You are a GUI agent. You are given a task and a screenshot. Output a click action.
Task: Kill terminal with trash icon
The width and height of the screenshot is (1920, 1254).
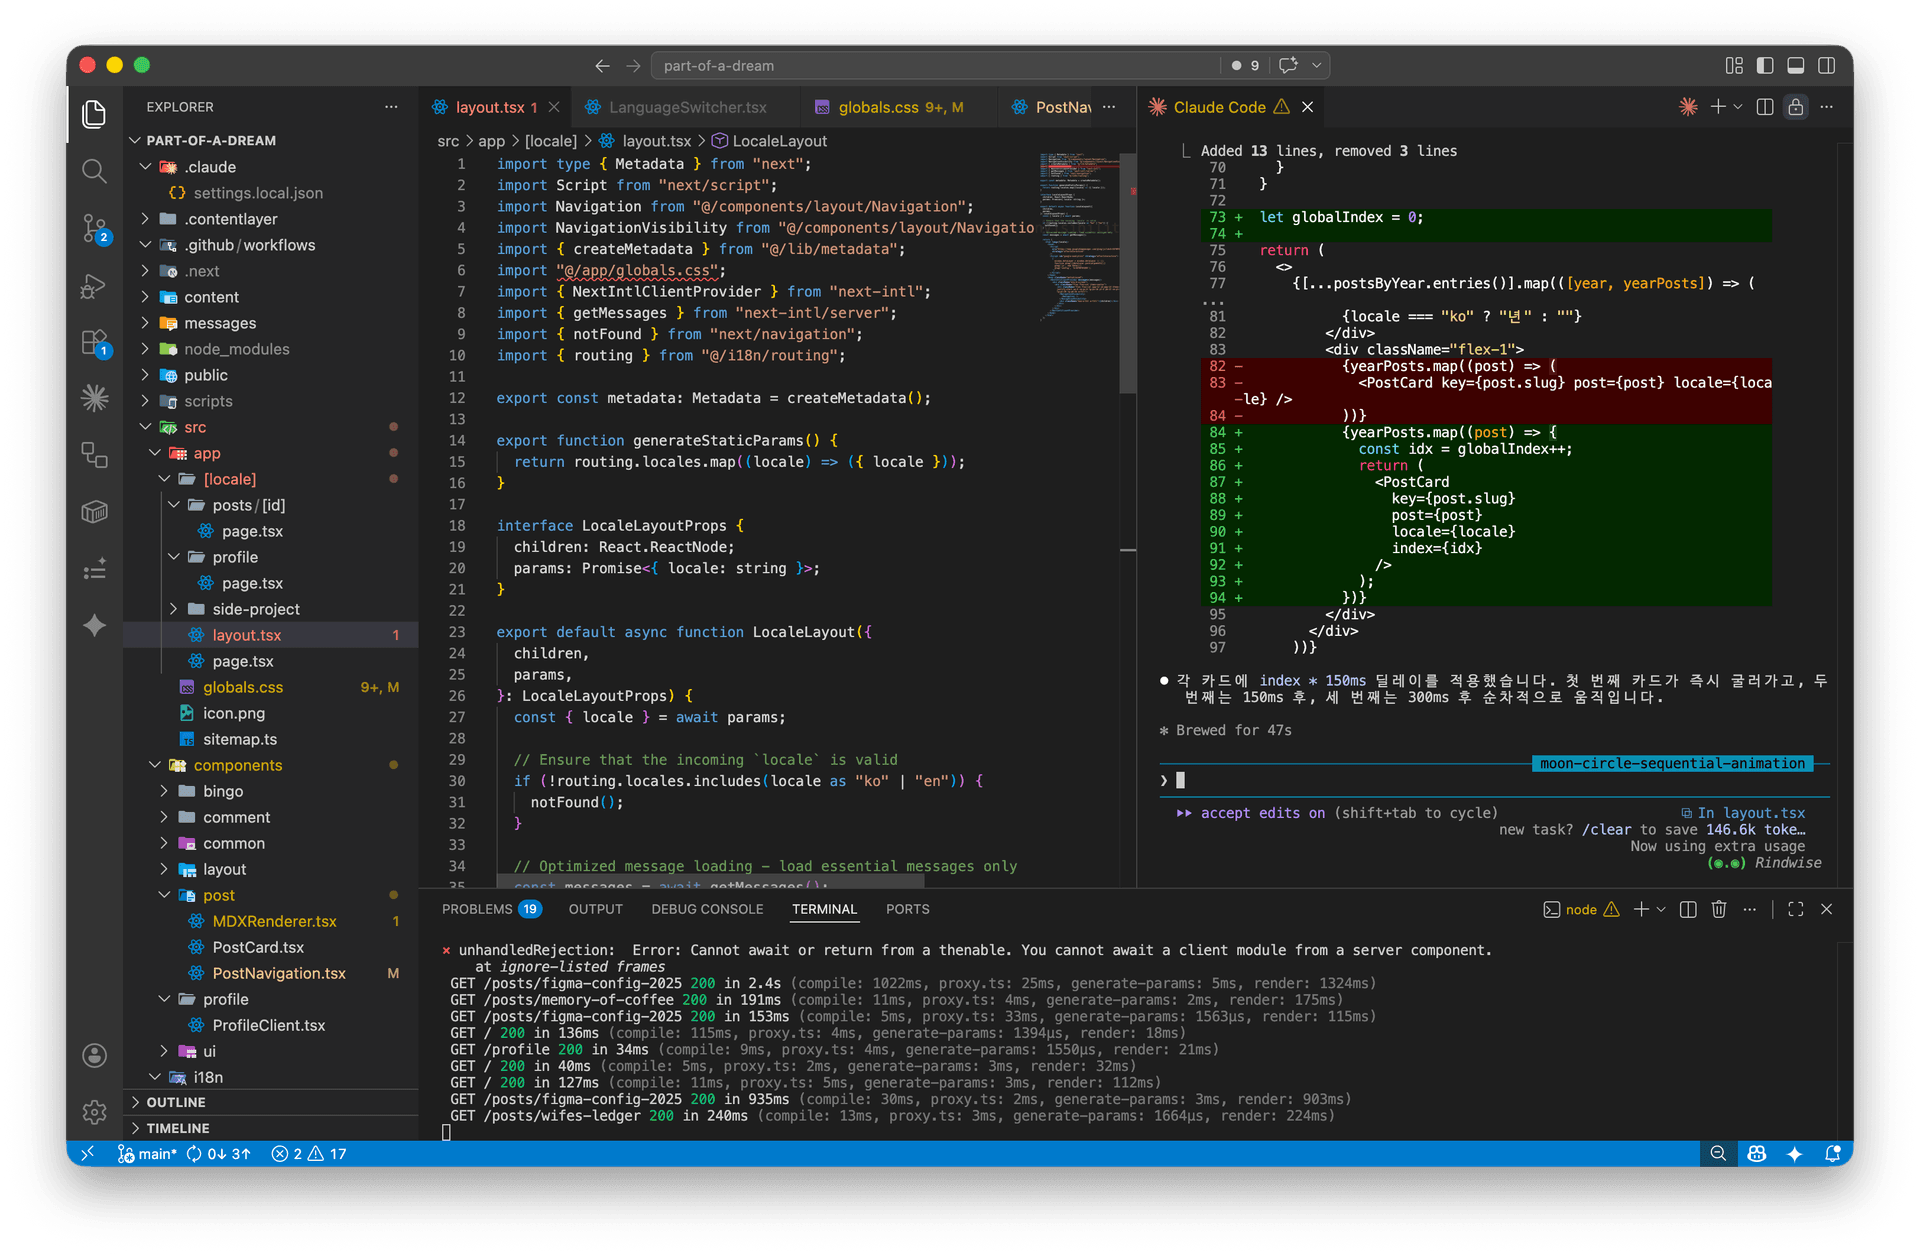(1718, 909)
